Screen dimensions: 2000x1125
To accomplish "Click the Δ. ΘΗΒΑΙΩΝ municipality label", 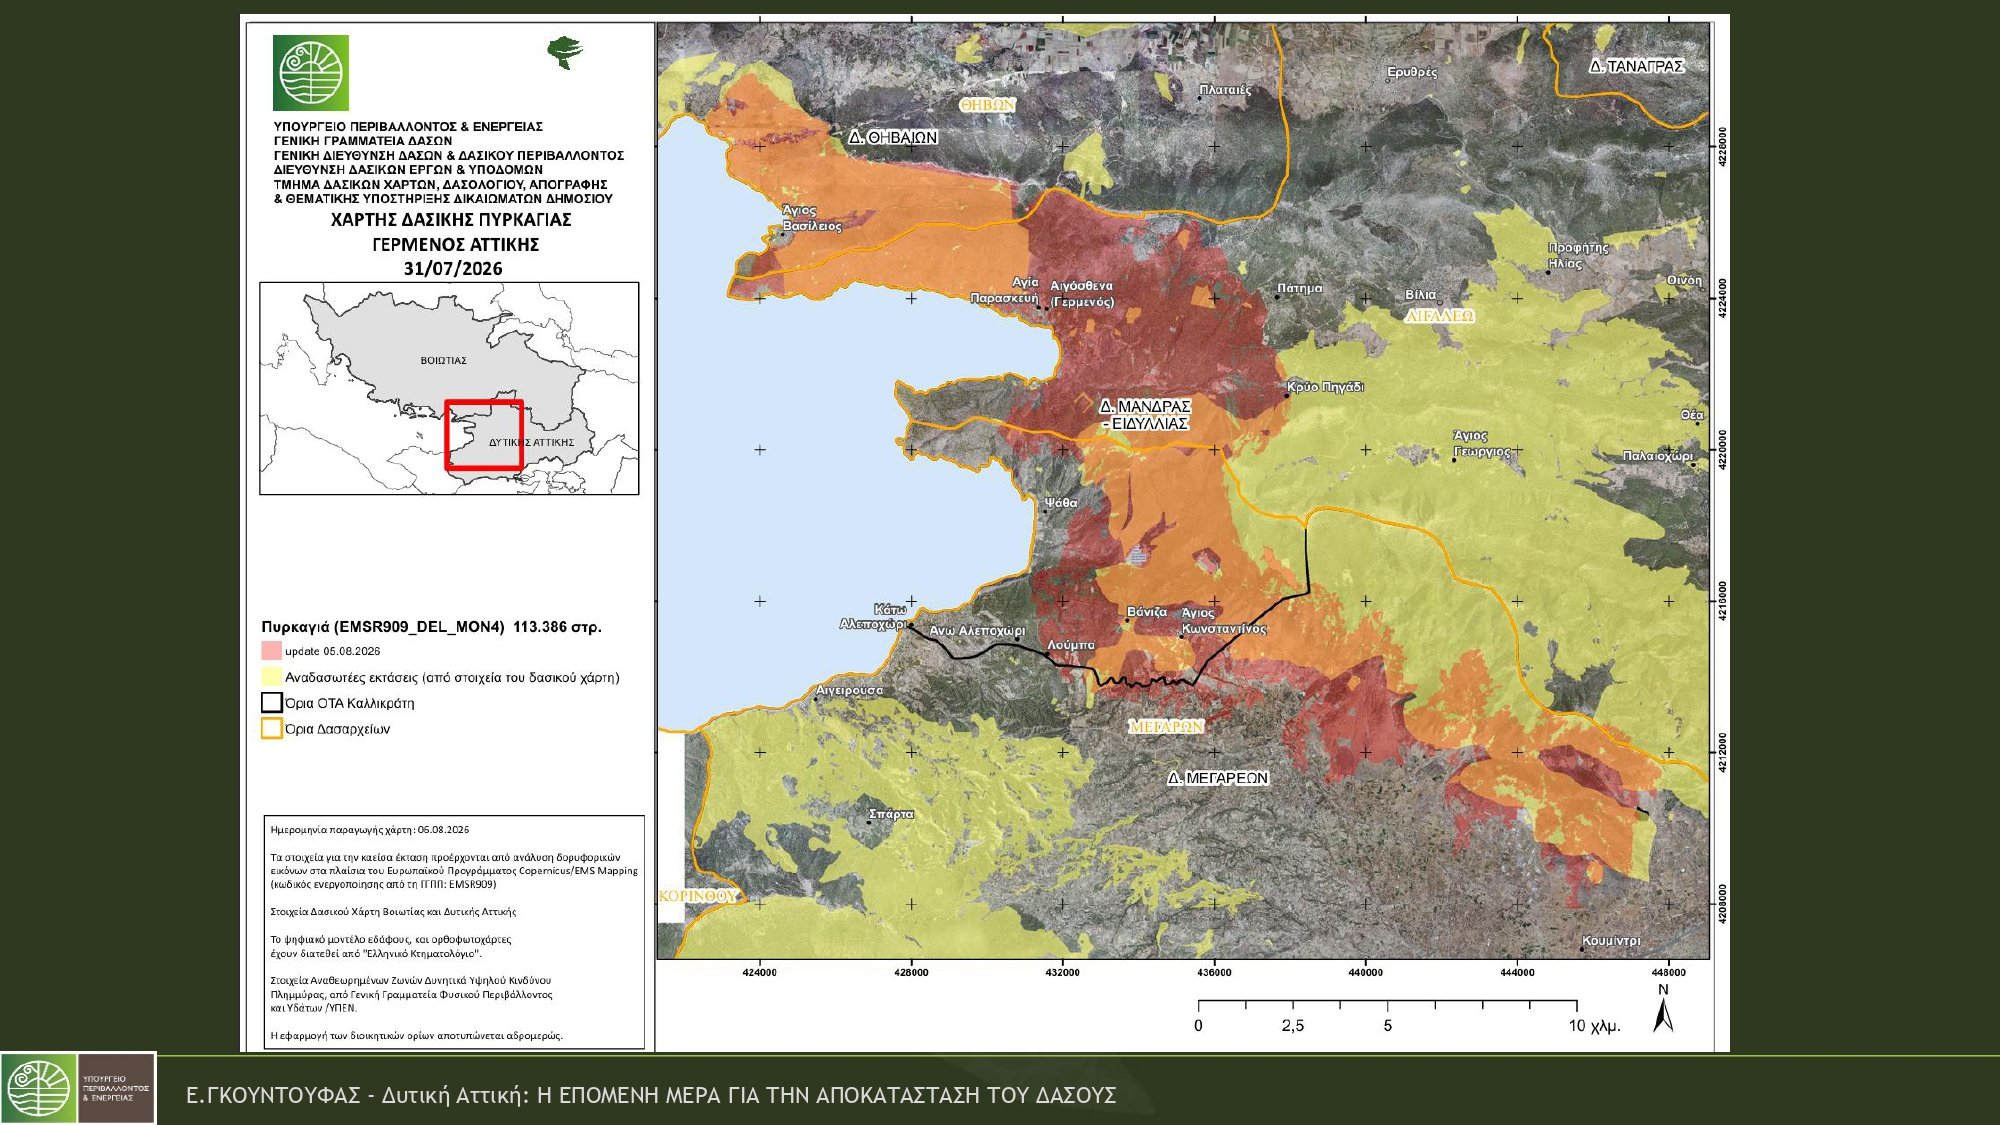I will coord(893,137).
